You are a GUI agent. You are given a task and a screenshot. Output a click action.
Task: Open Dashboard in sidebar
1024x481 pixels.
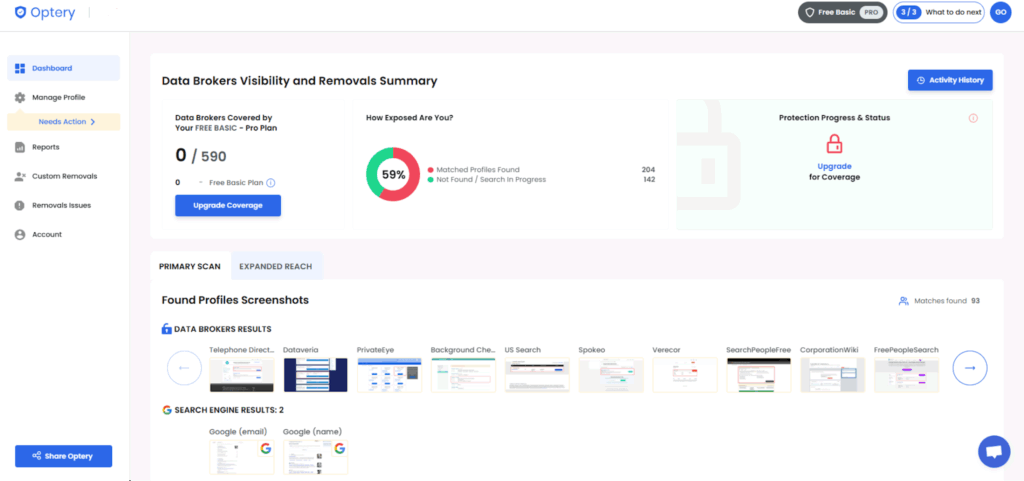click(x=63, y=69)
